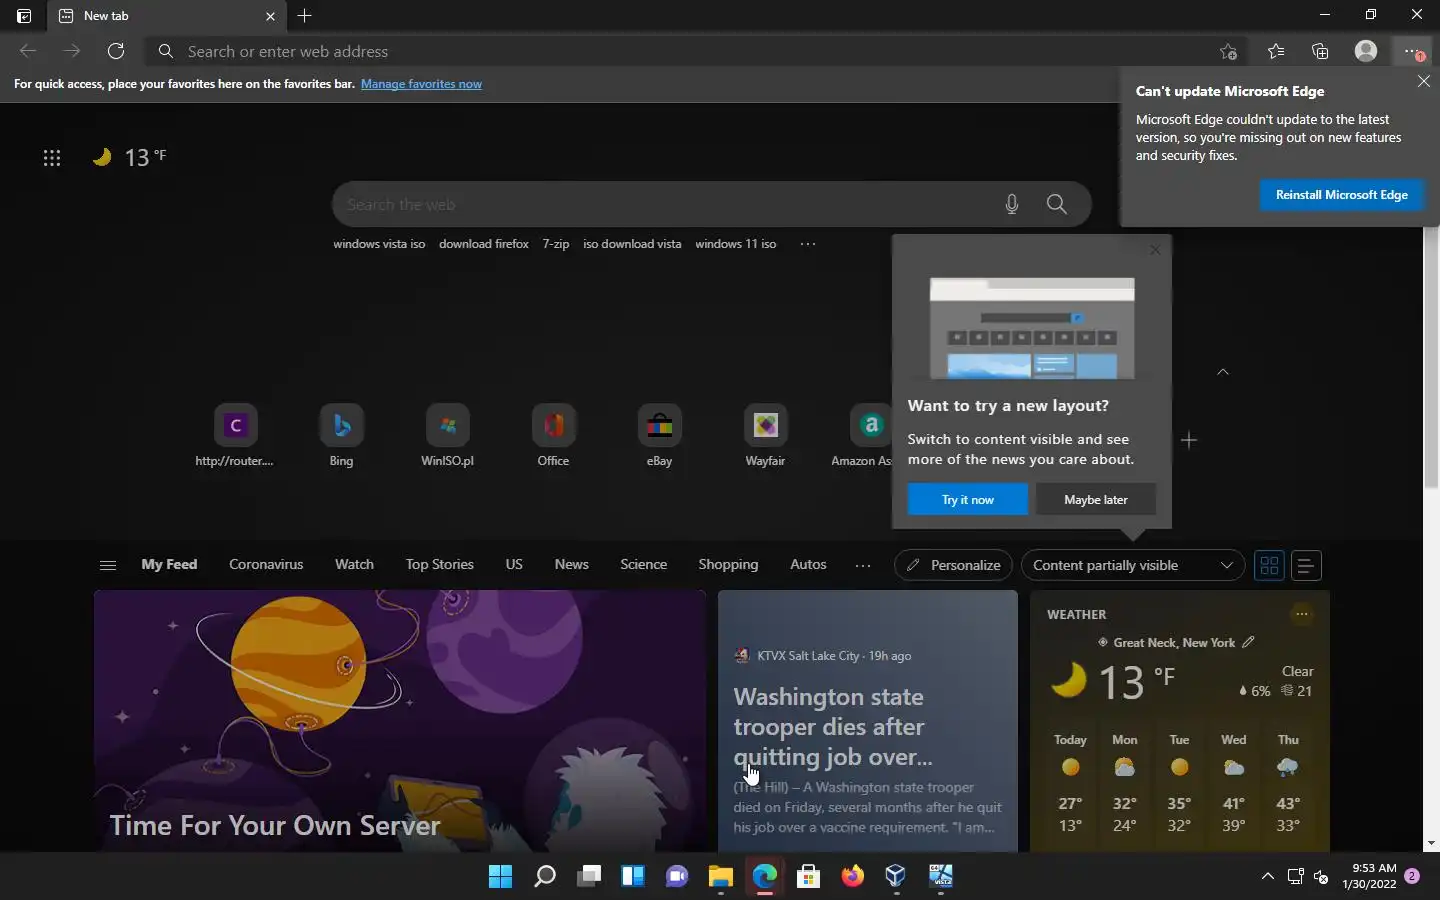Screen dimensions: 1440x900
Task: Switch feed to grid view
Action: click(1269, 565)
